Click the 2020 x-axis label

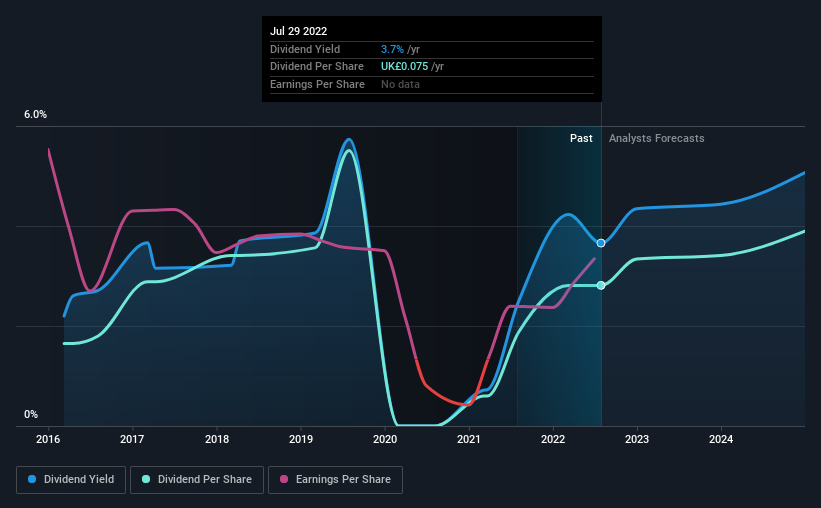385,439
